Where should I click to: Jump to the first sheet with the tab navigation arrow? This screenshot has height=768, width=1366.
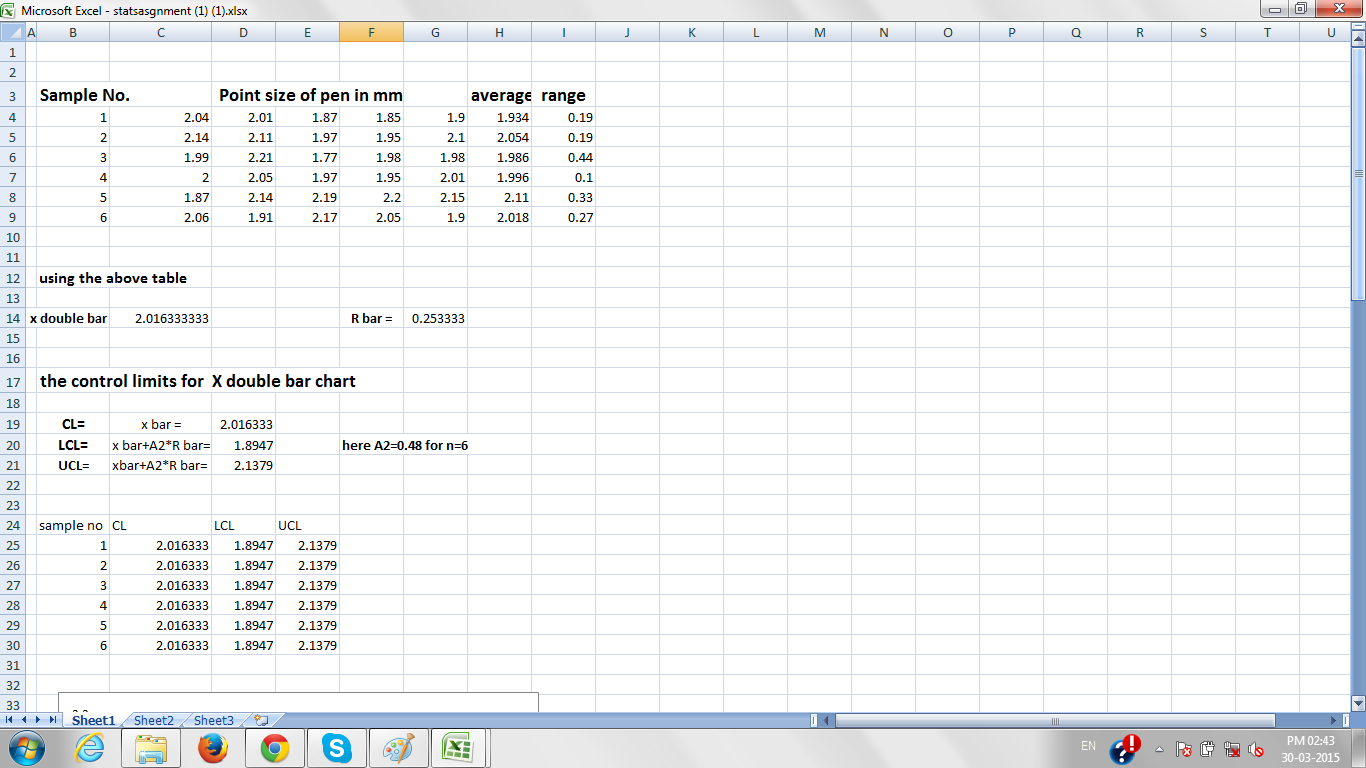click(10, 720)
